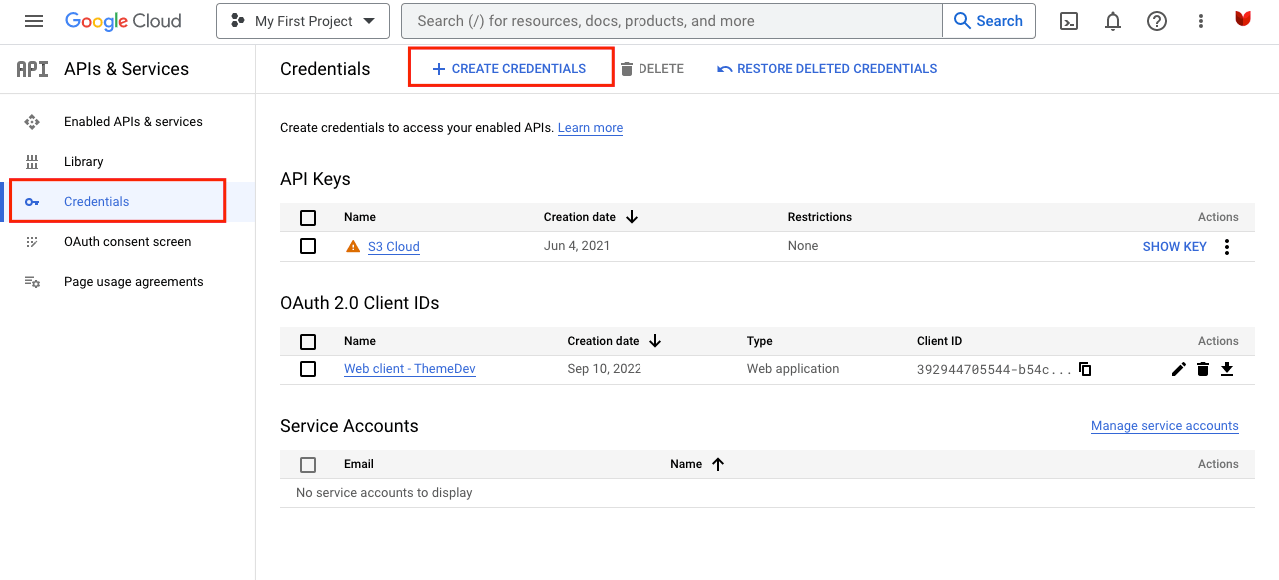The width and height of the screenshot is (1279, 580).
Task: Open the more options three-dot menu in header
Action: [1200, 20]
